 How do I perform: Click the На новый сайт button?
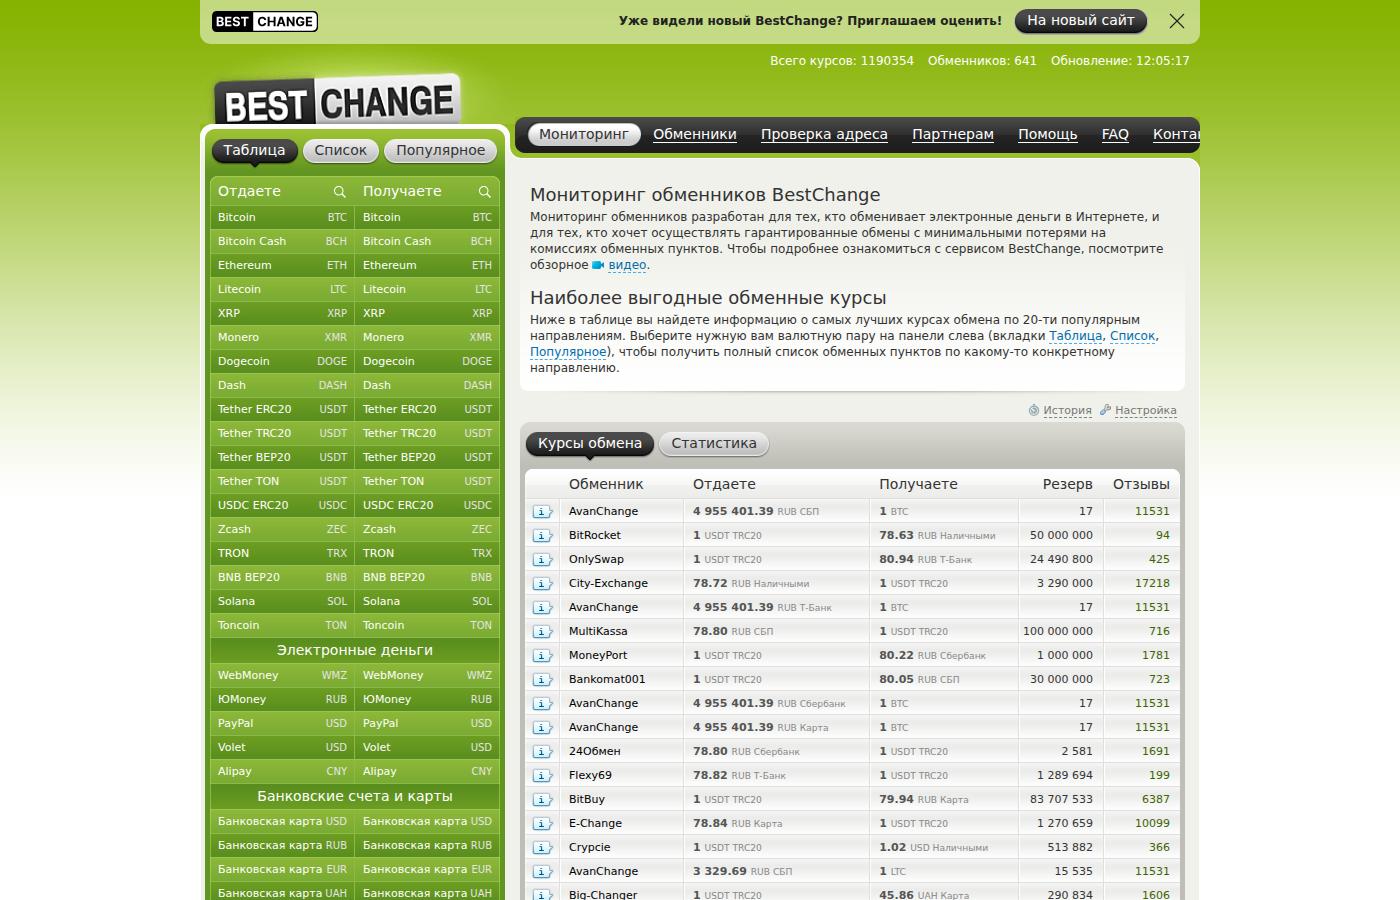coord(1081,21)
